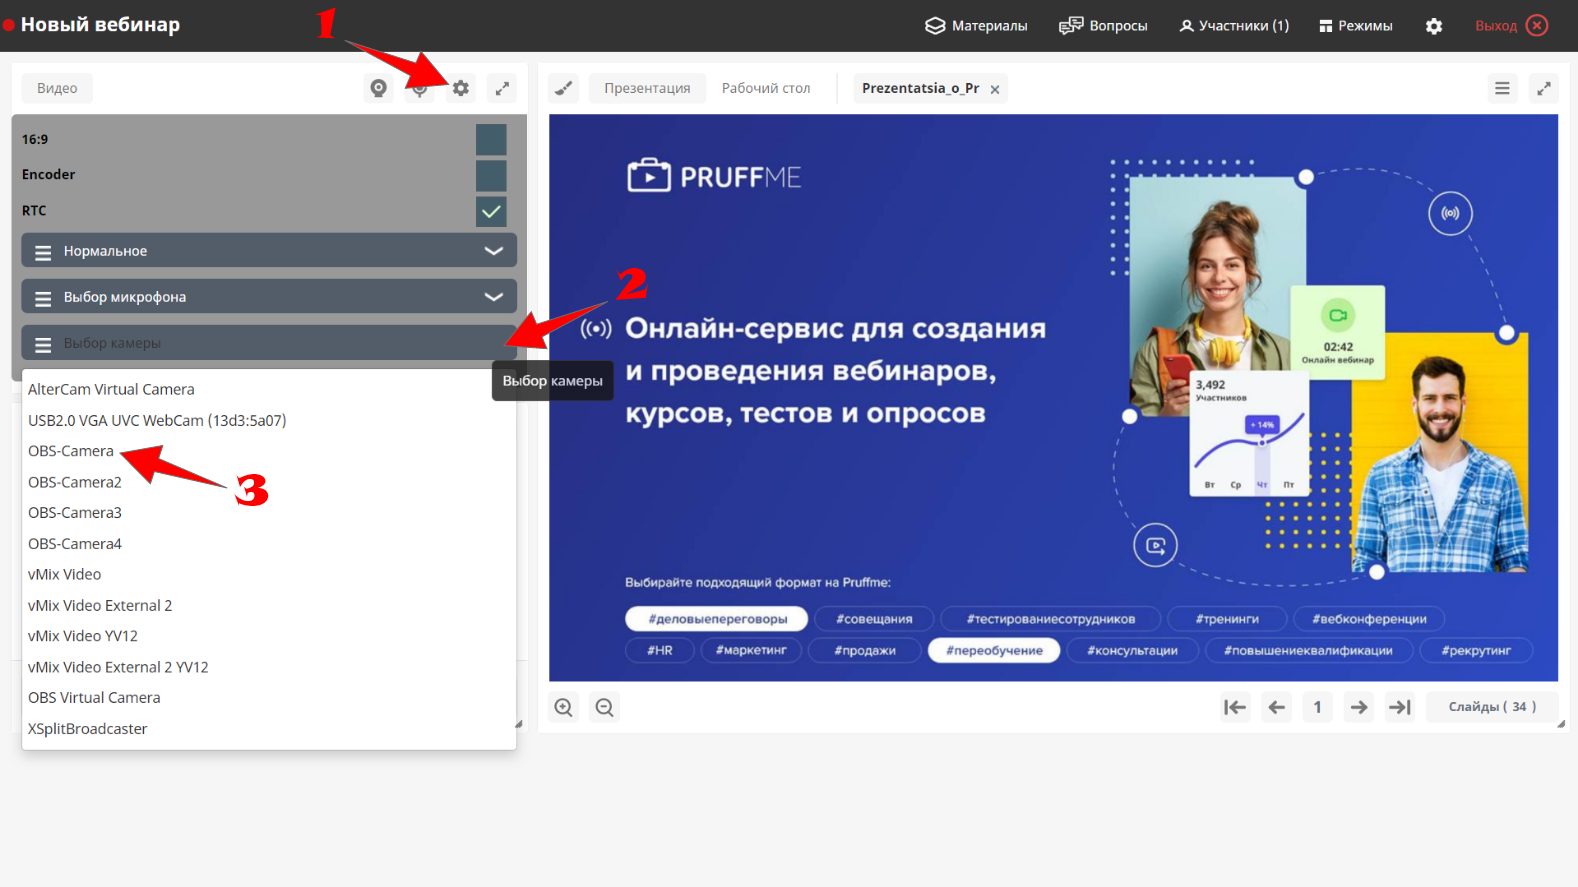
Task: Select OBS-Camera from camera list
Action: click(x=269, y=451)
